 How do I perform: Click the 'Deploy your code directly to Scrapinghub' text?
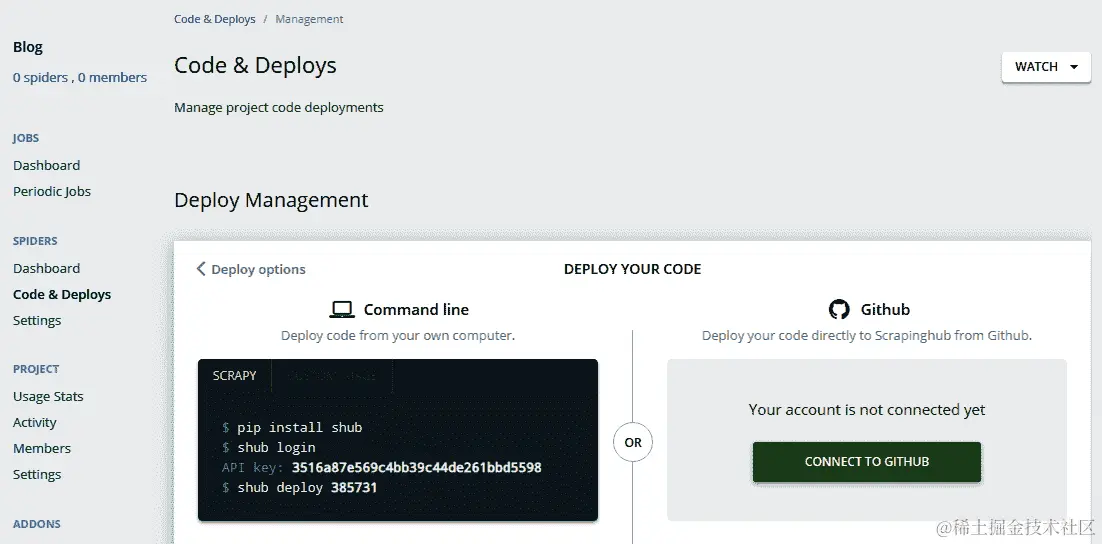867,335
